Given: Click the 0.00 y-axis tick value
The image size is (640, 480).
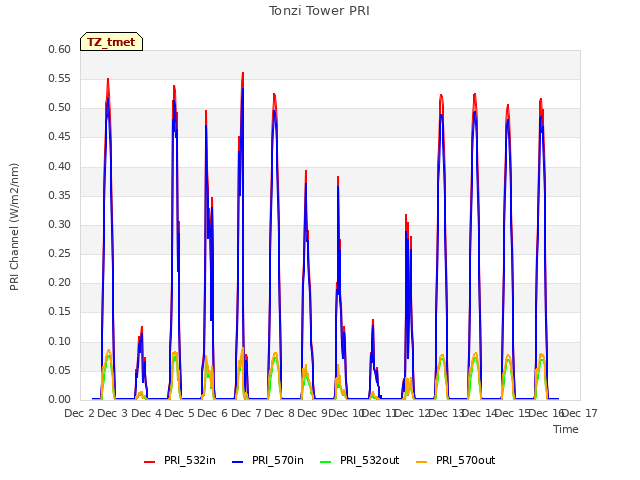Looking at the screenshot, I should [x=60, y=400].
